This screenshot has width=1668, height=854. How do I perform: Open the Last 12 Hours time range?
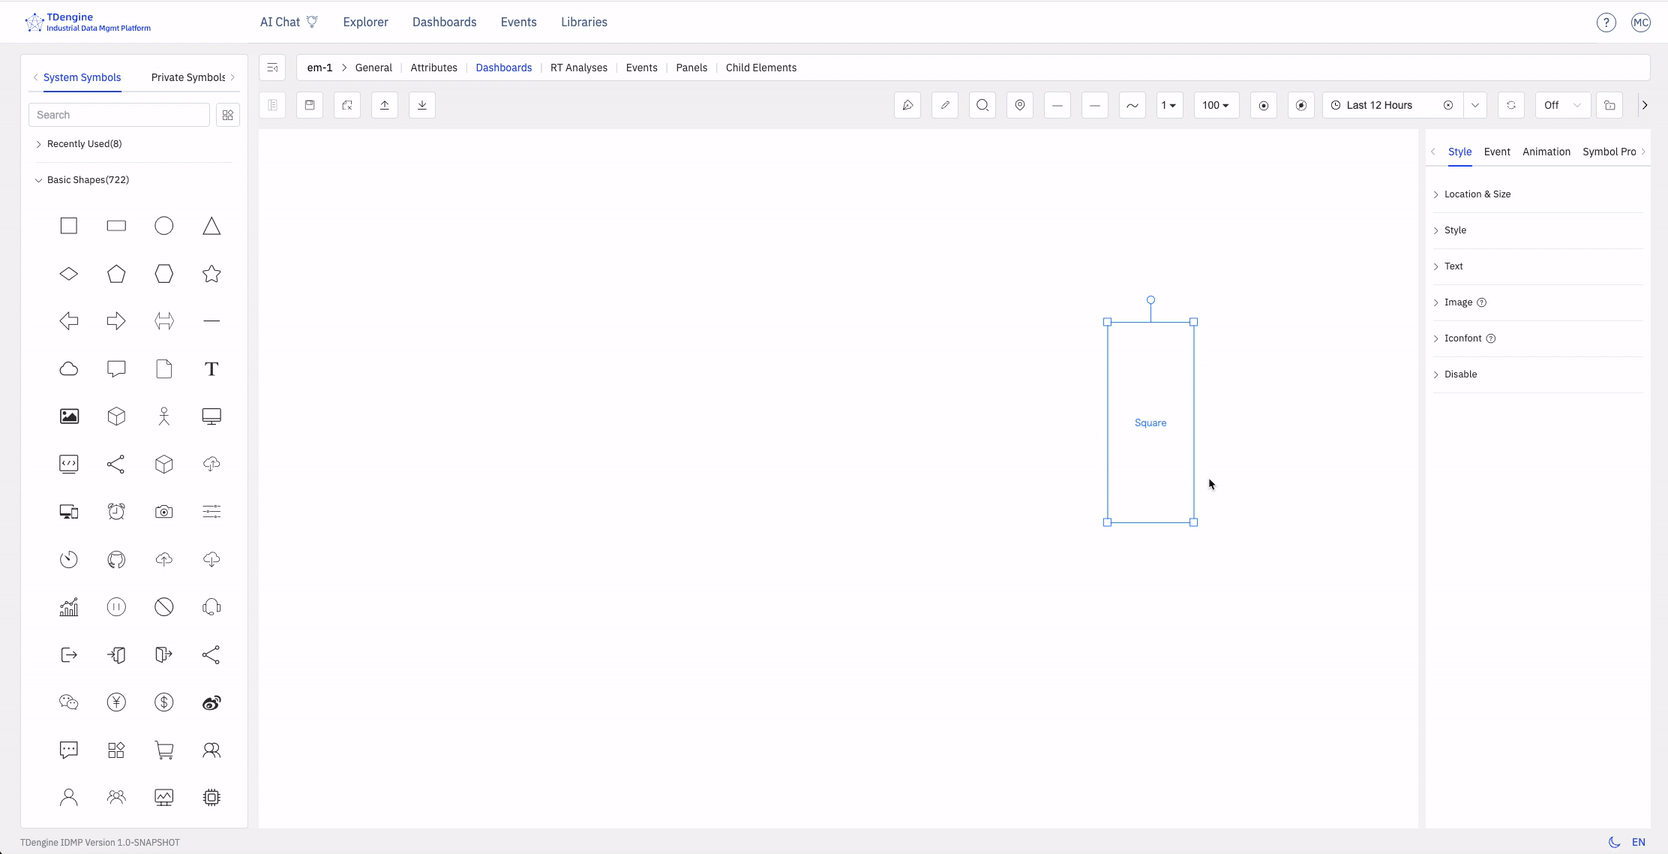point(1392,105)
